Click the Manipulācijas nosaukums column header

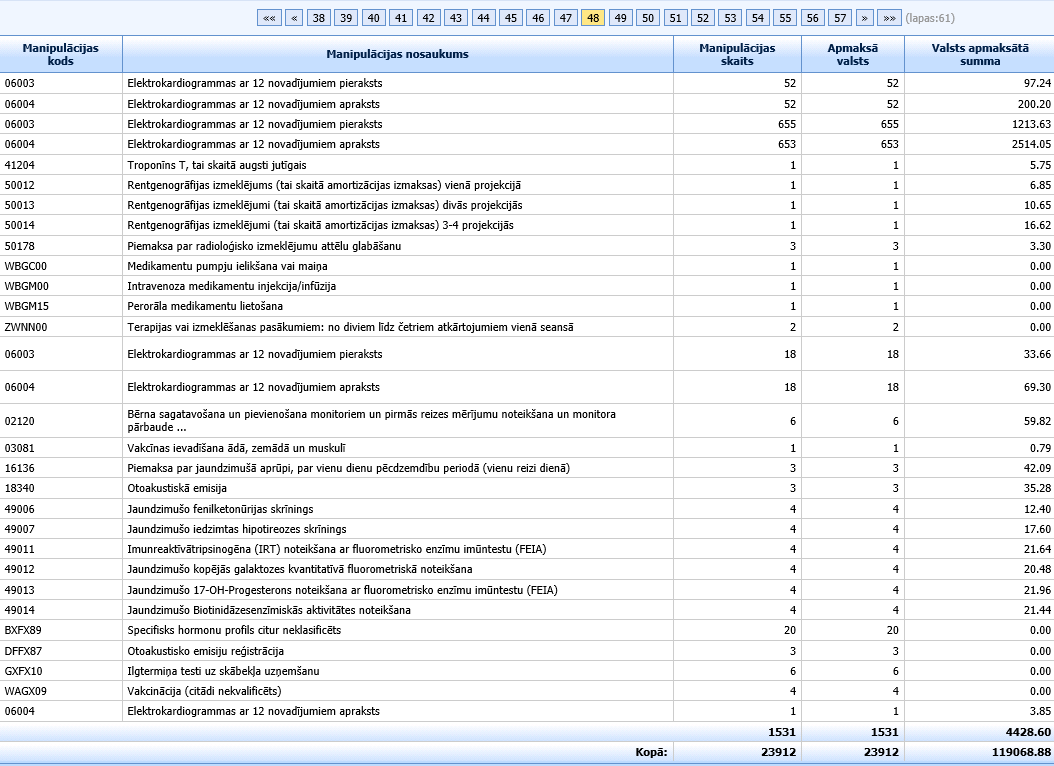pyautogui.click(x=397, y=54)
